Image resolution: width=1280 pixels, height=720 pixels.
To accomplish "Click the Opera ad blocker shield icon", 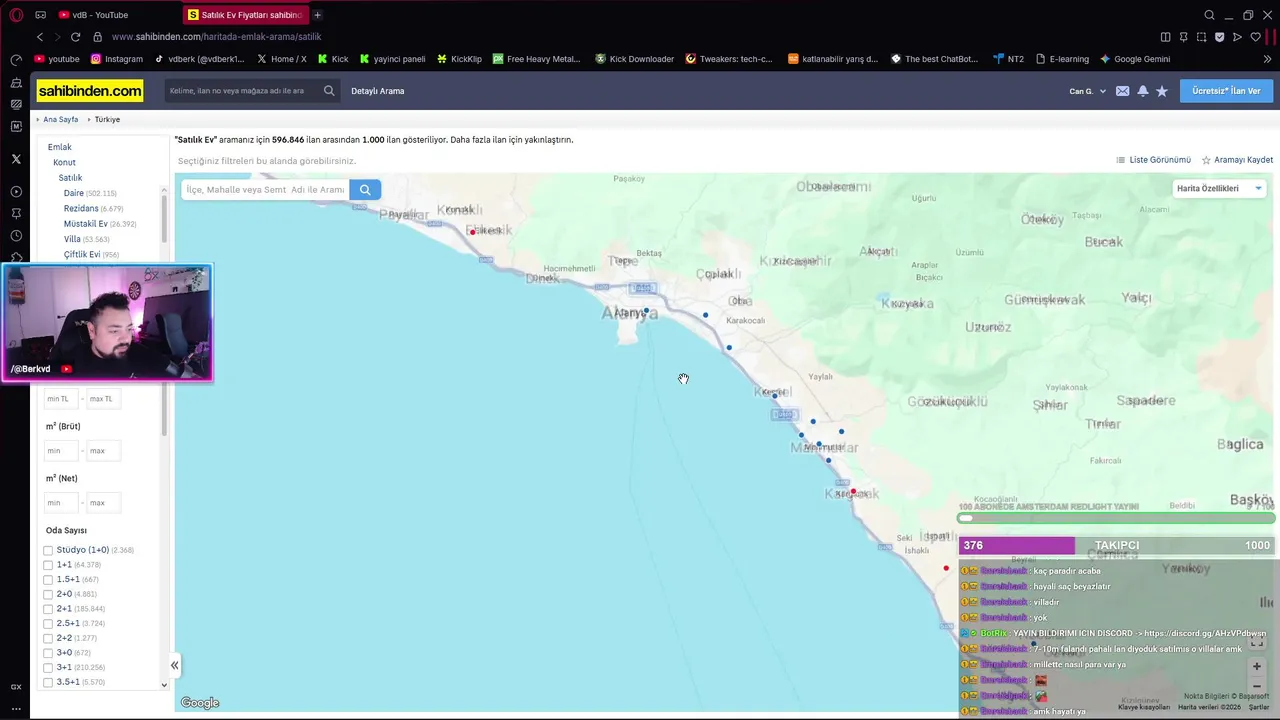I will tap(1219, 37).
